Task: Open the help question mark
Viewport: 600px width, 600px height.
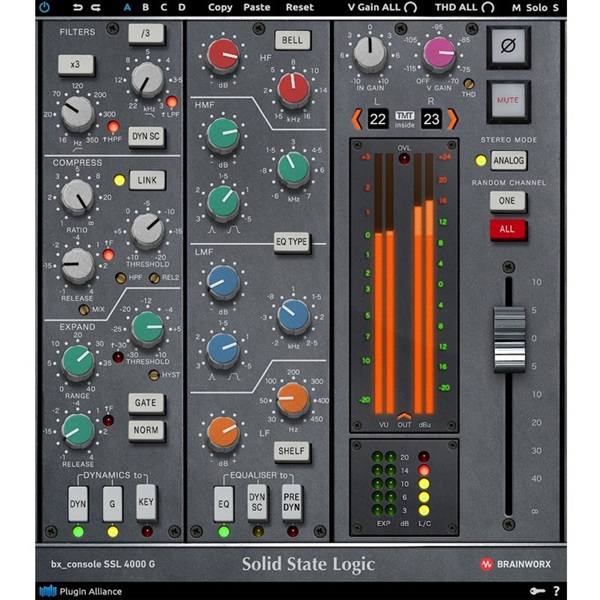Action: click(556, 591)
